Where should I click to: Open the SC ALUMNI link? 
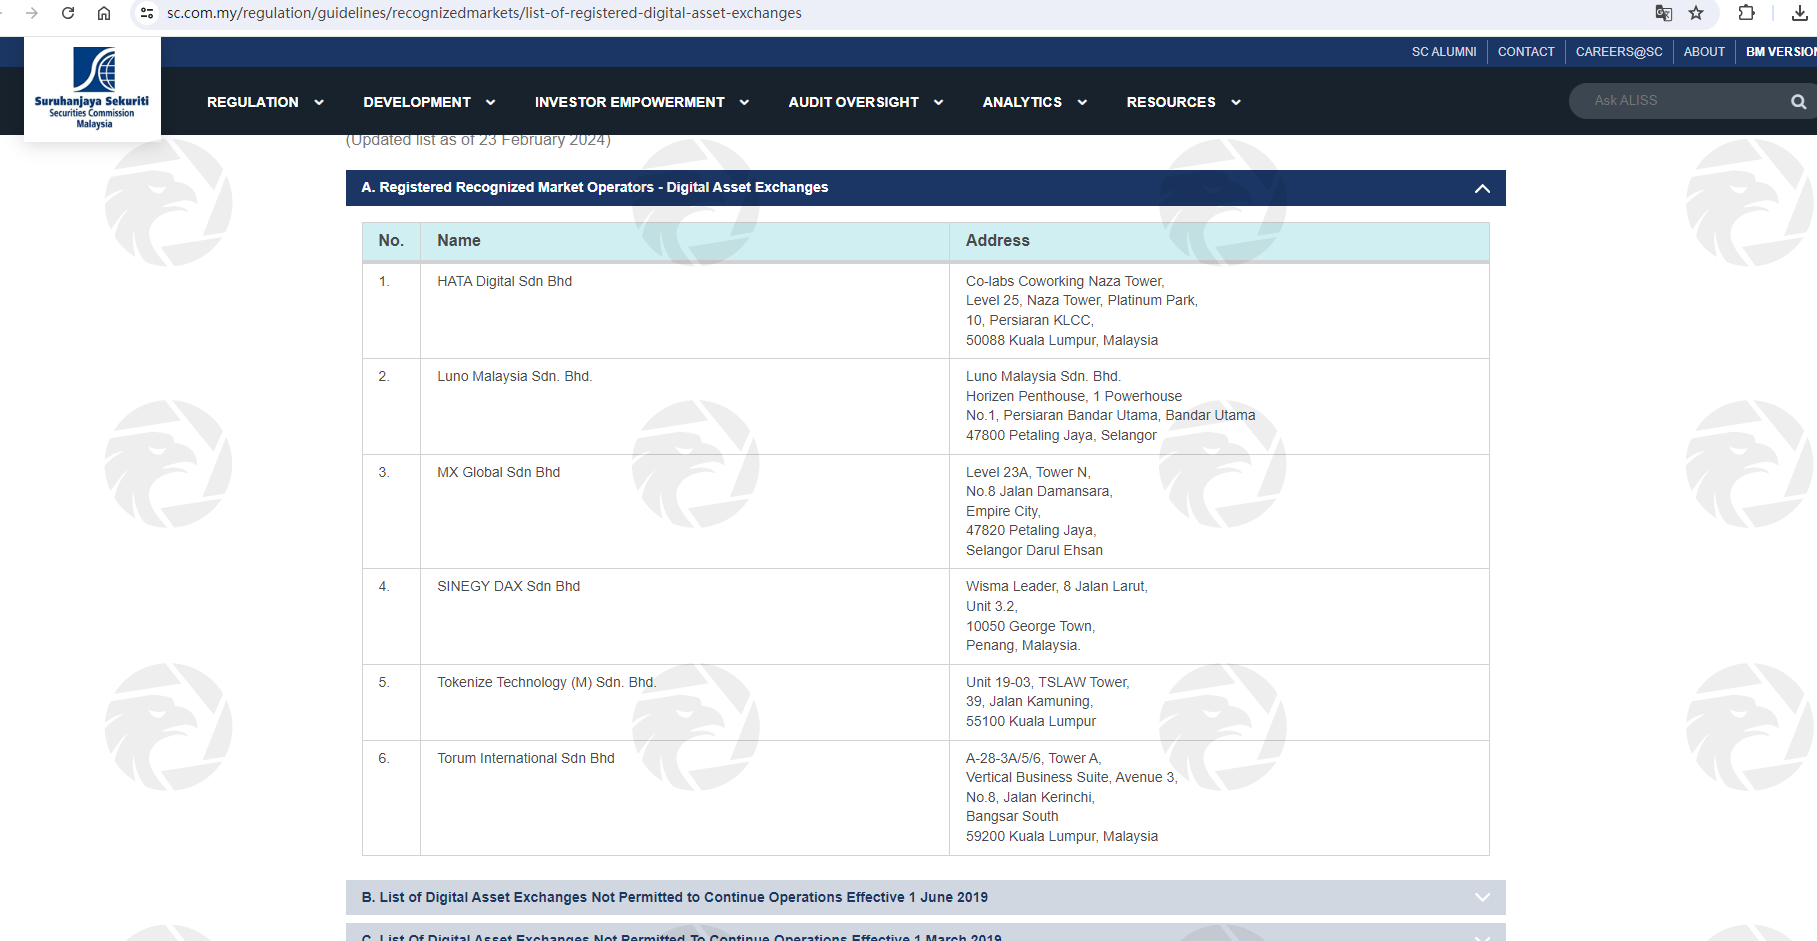[x=1444, y=52]
